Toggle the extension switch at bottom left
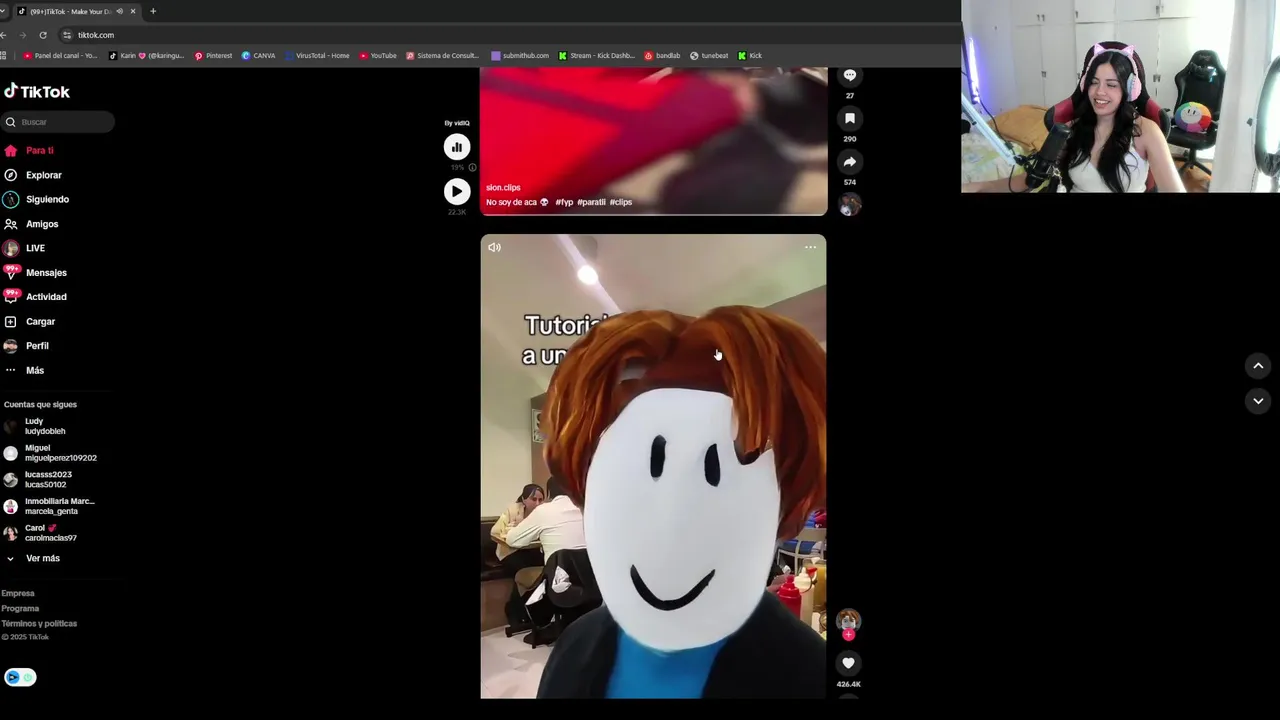The image size is (1280, 720). point(20,677)
